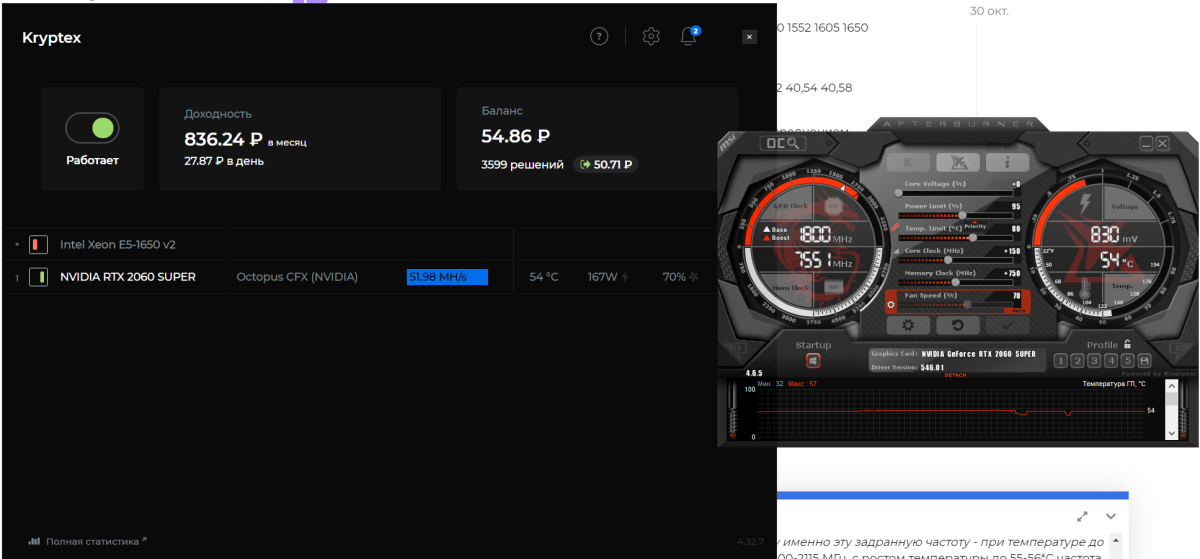This screenshot has width=1200, height=559.
Task: Click Afterburner apply checkmark button
Action: 1007,325
